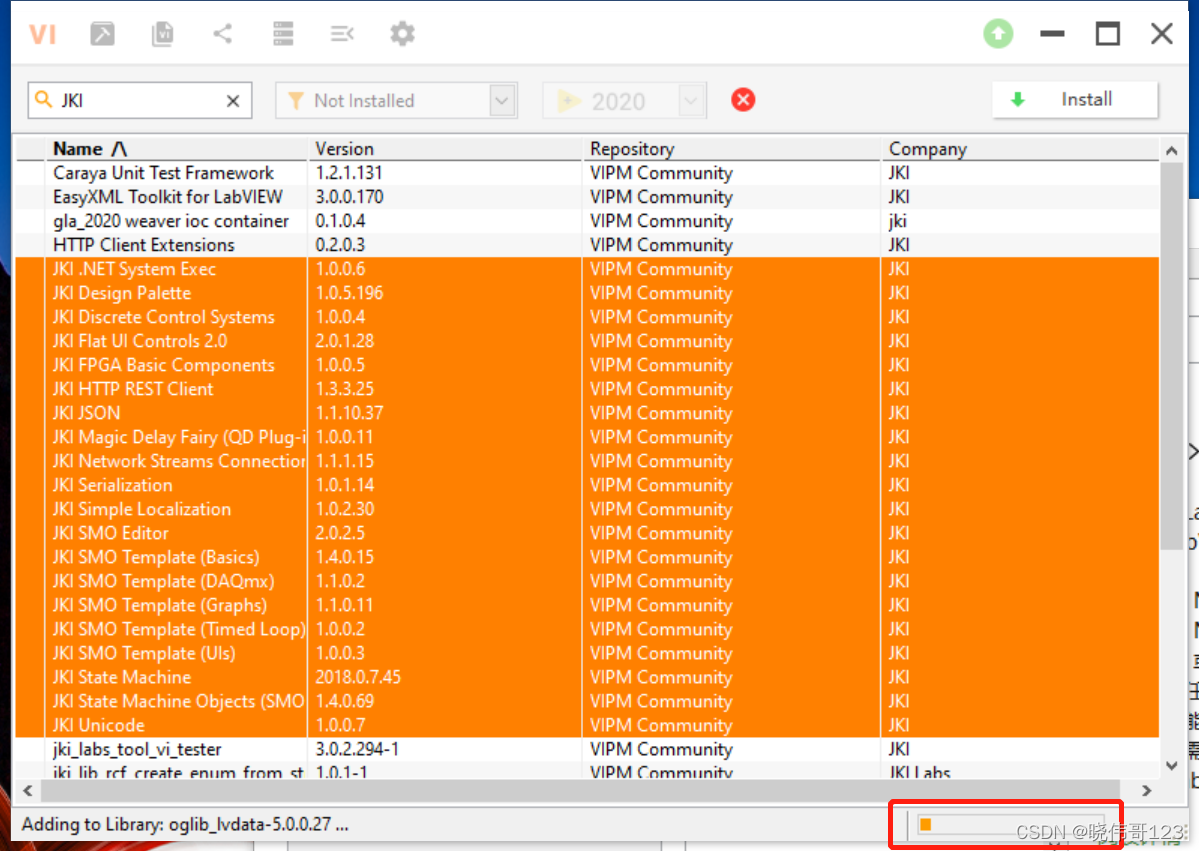Click horizontal scrollbar left arrow
This screenshot has width=1199, height=851.
point(28,791)
